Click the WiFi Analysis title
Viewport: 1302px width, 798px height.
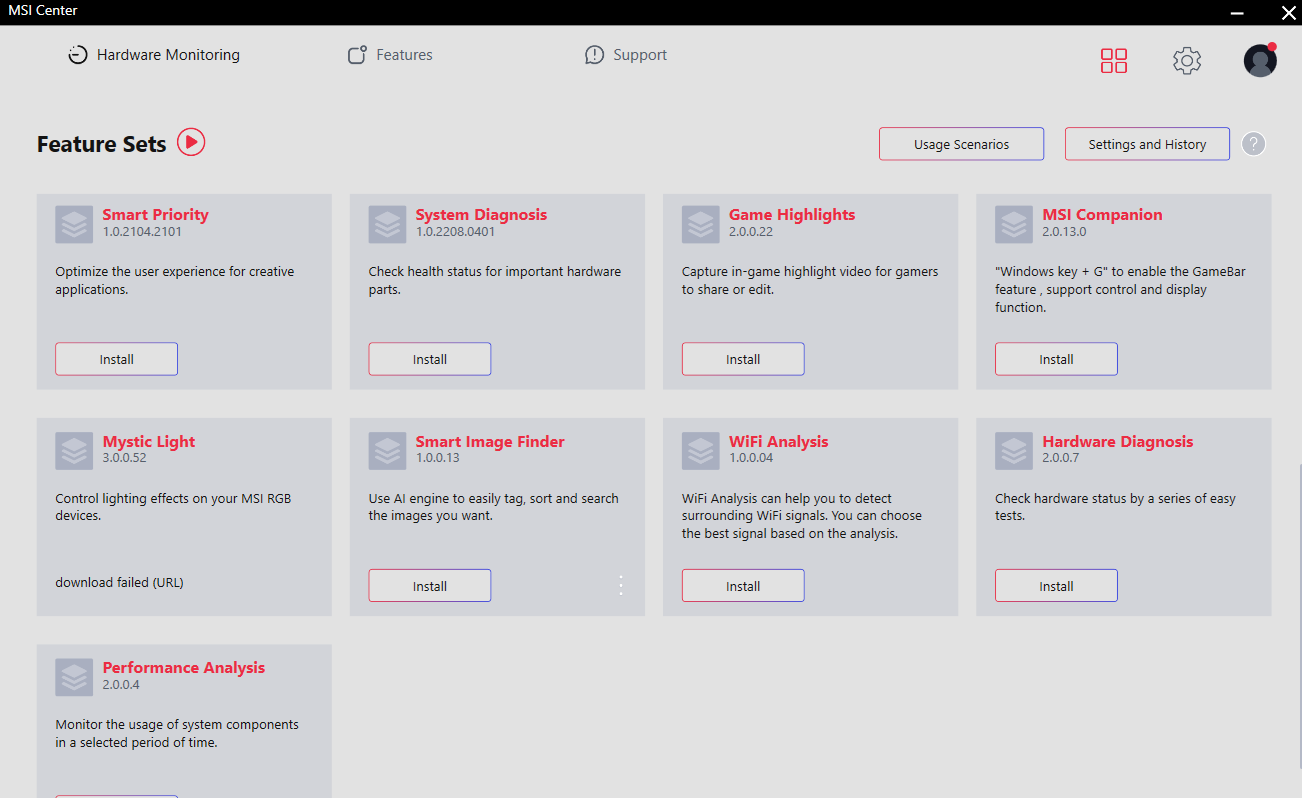[x=778, y=442]
